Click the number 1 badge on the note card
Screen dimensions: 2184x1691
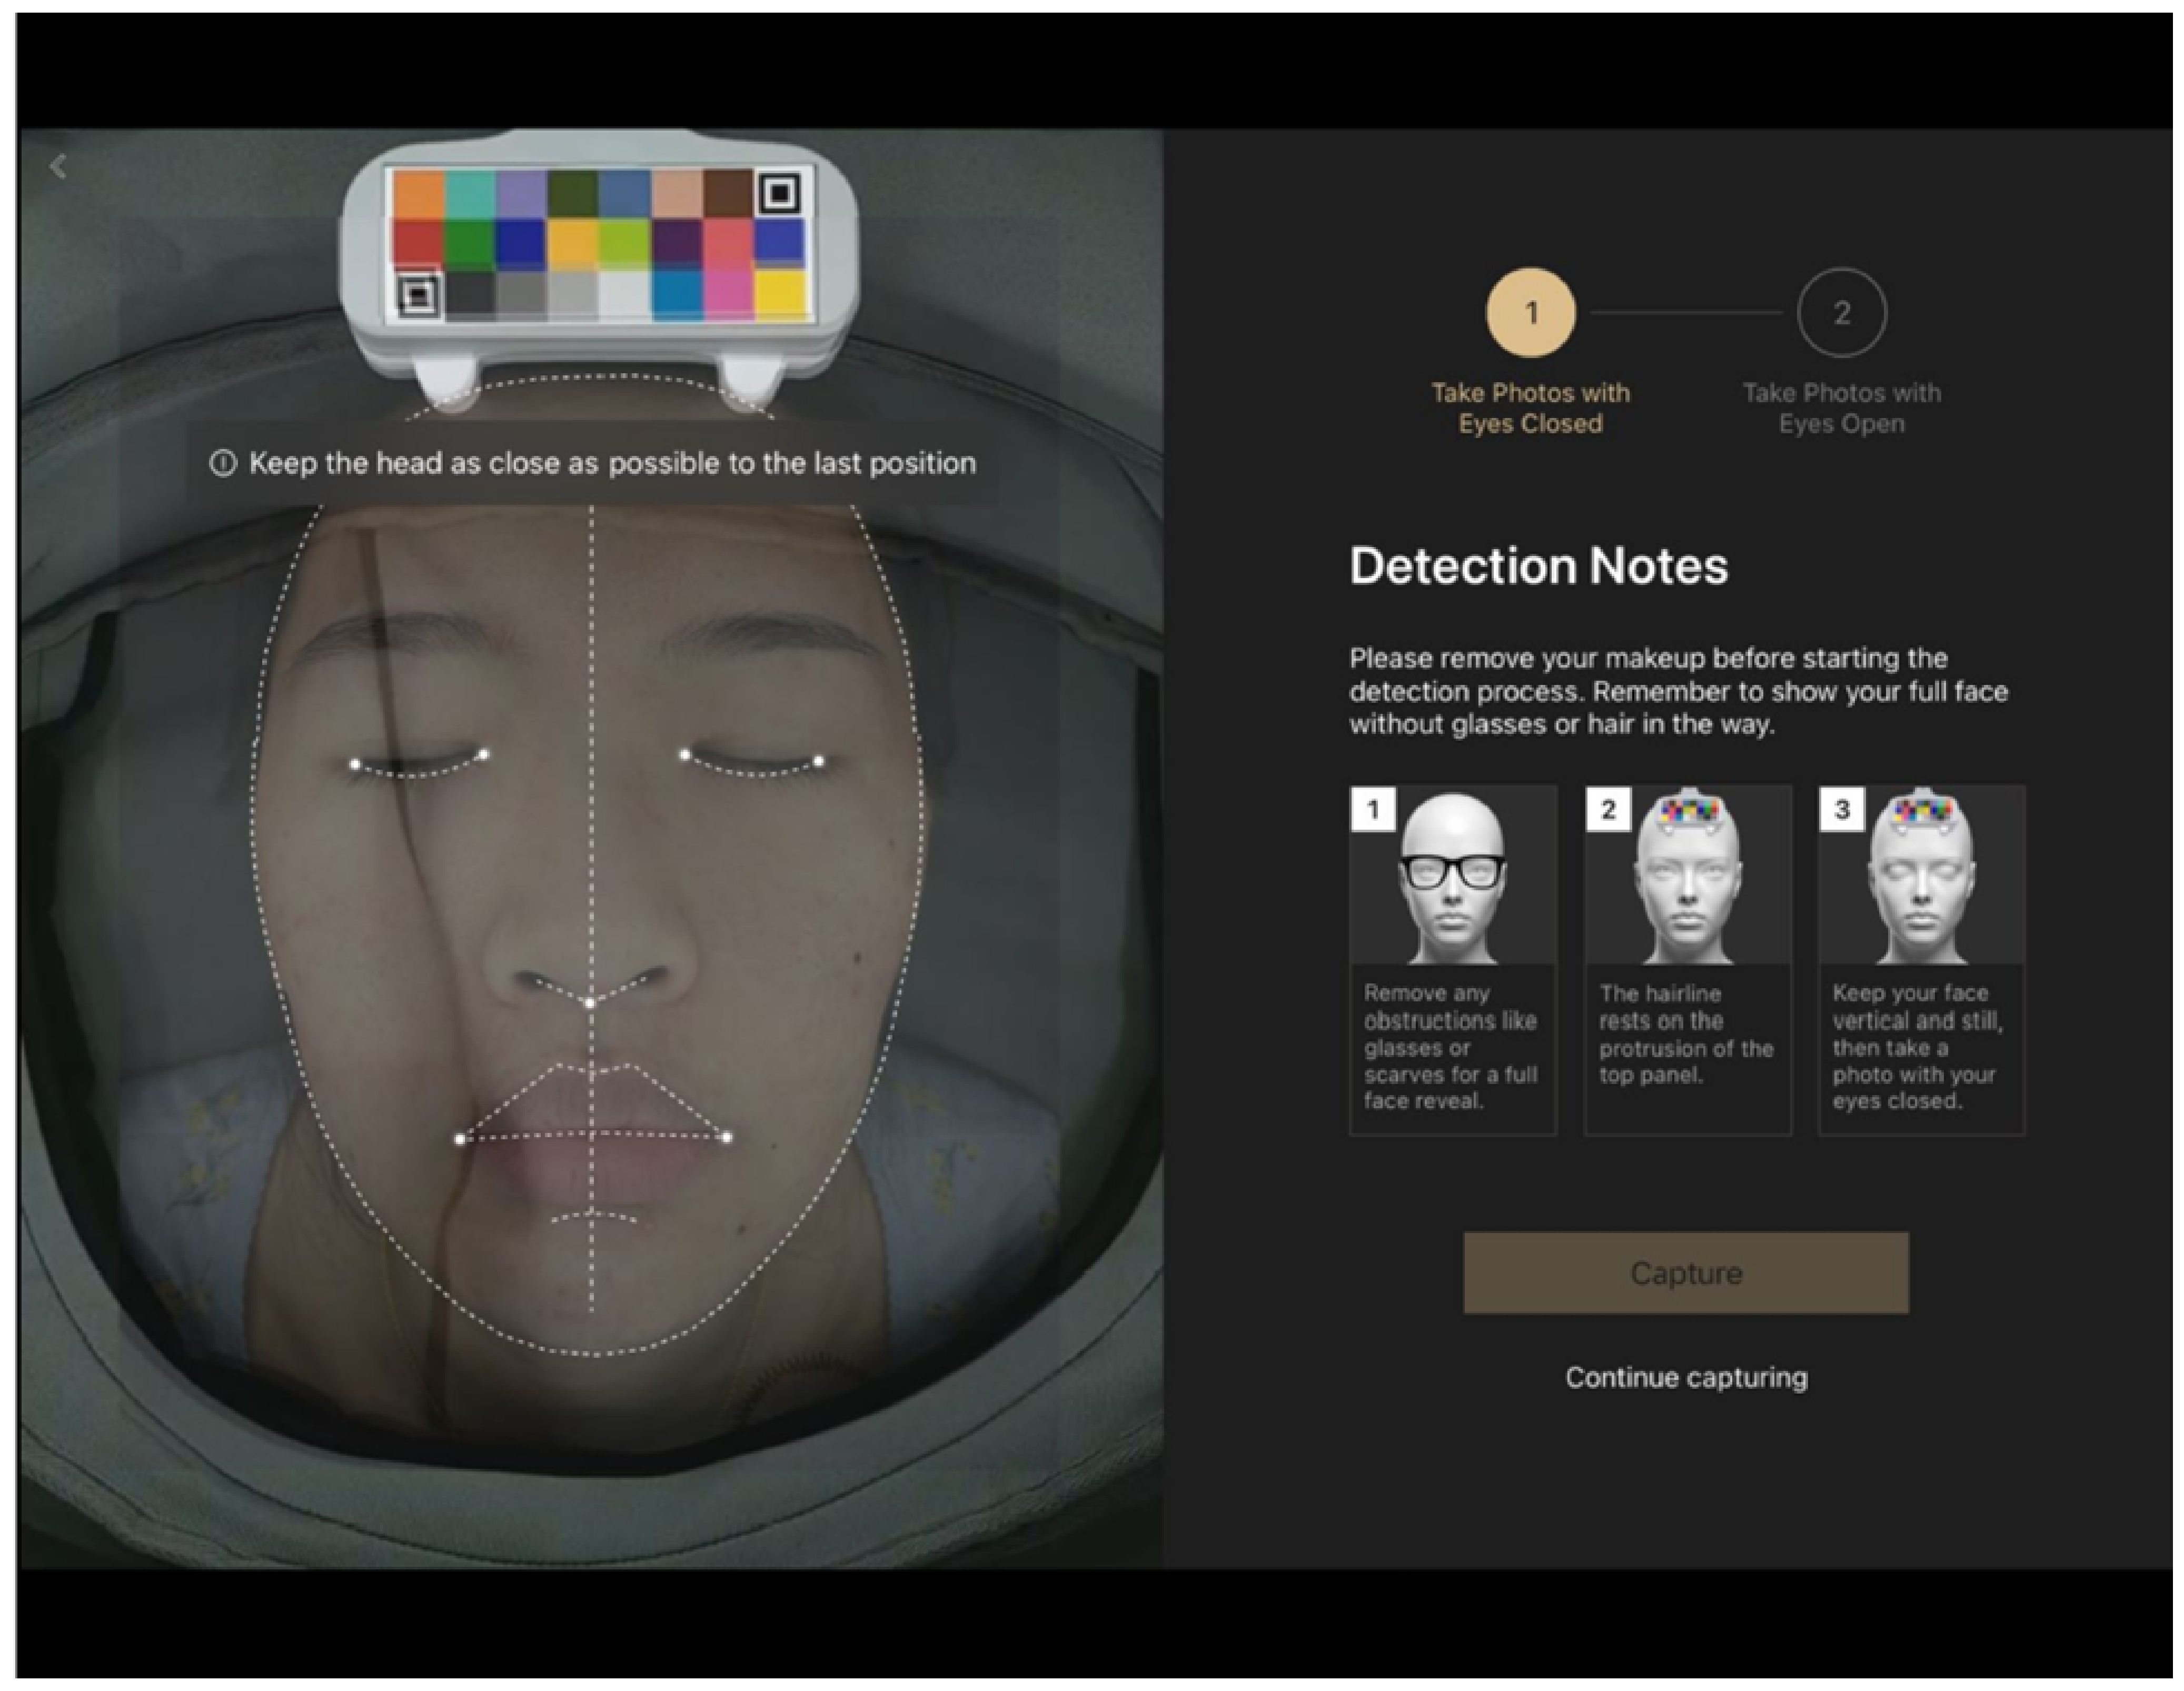[x=1373, y=809]
